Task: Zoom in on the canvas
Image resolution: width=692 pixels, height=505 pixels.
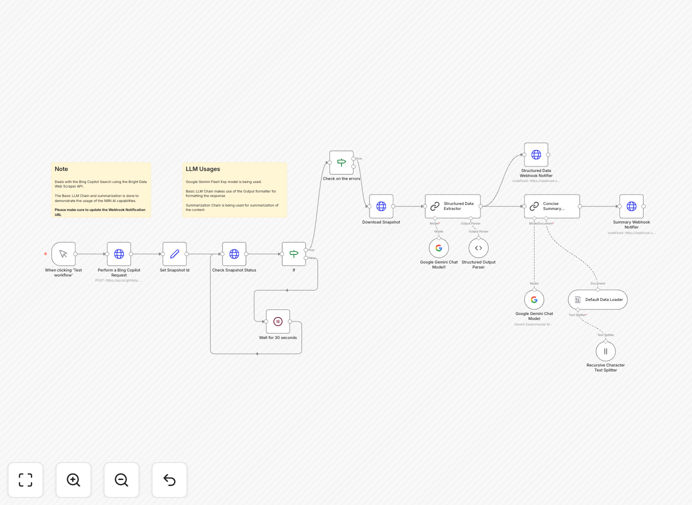Action: pyautogui.click(x=73, y=480)
